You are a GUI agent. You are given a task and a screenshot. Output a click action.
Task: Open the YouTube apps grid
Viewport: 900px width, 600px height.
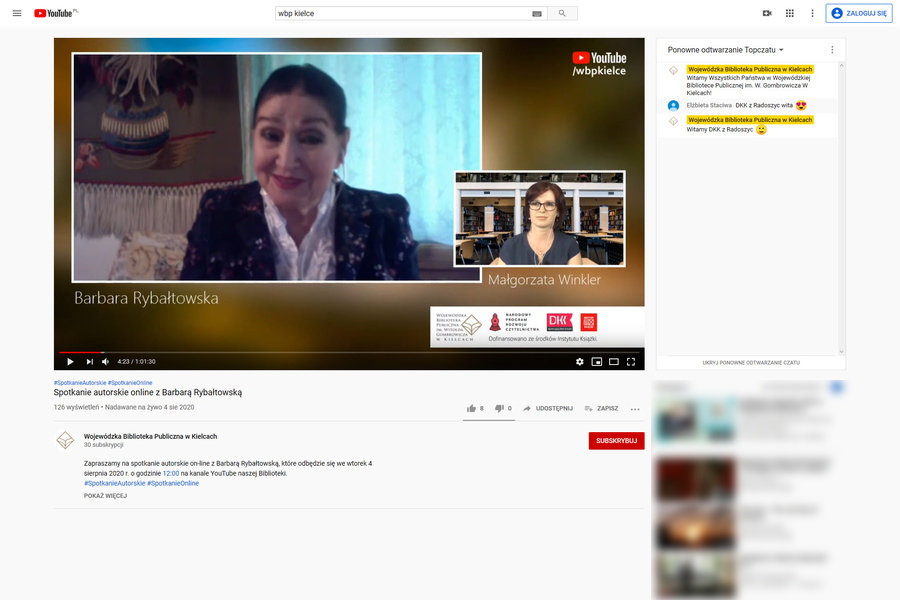point(790,13)
